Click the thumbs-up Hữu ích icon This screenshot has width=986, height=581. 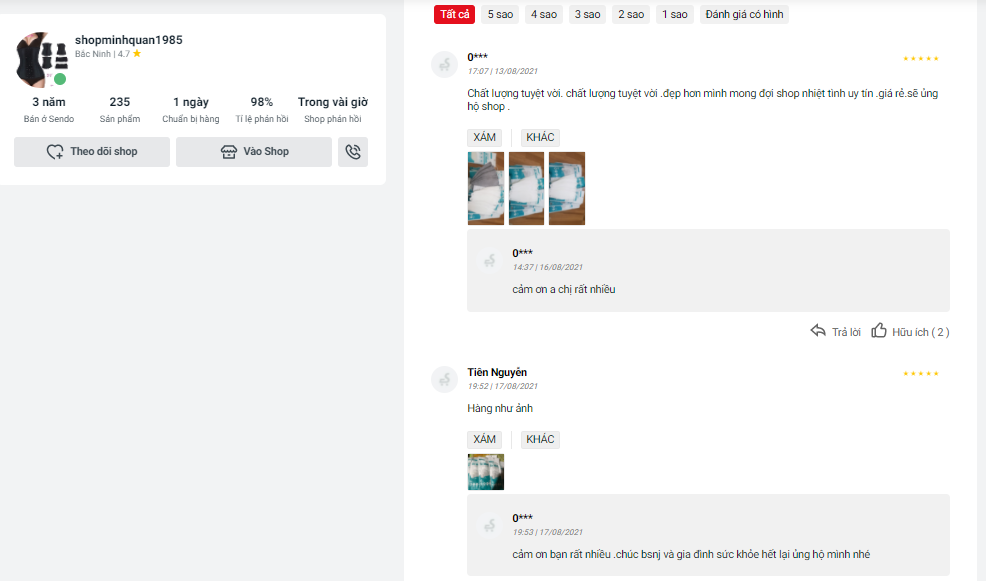(879, 331)
